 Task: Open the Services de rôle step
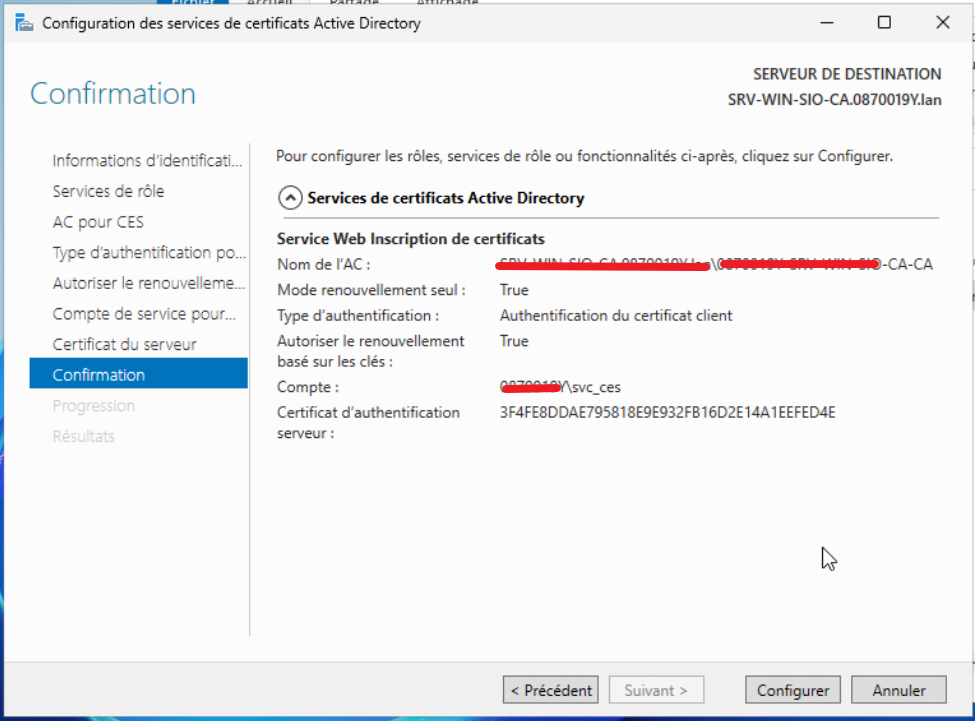pos(108,191)
